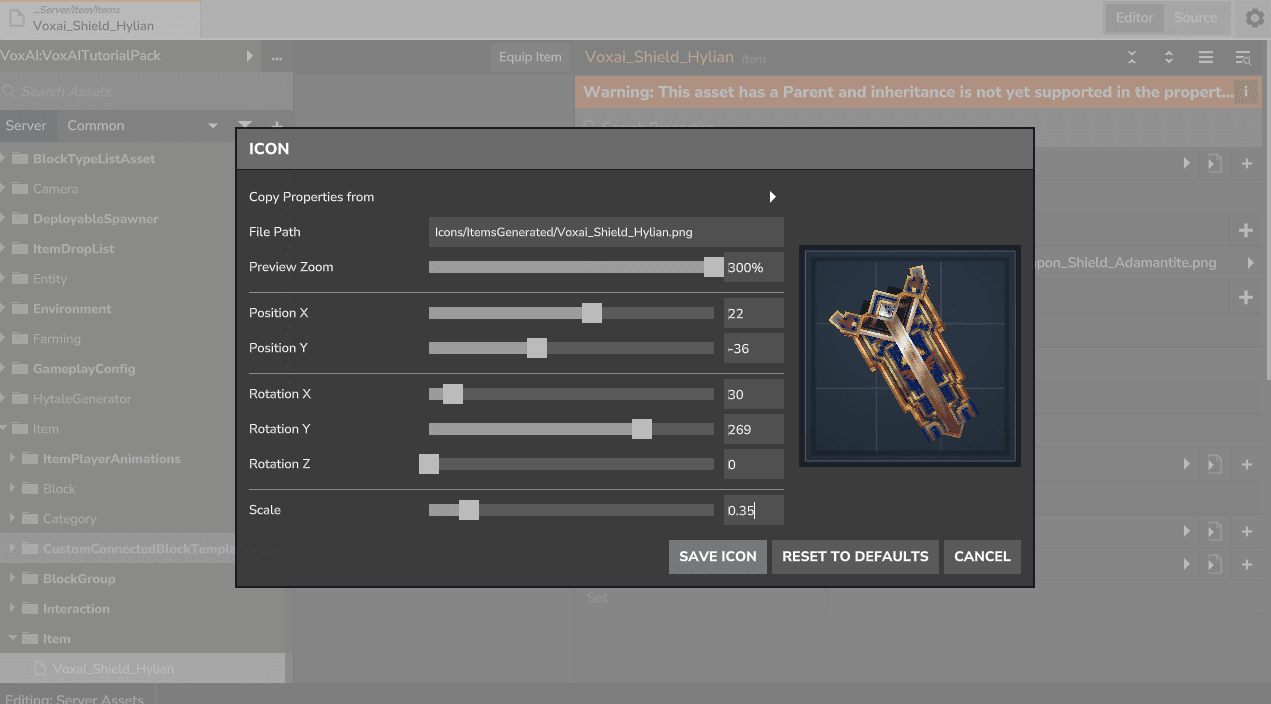1271x704 pixels.
Task: Click the Save Icon button
Action: (x=717, y=557)
